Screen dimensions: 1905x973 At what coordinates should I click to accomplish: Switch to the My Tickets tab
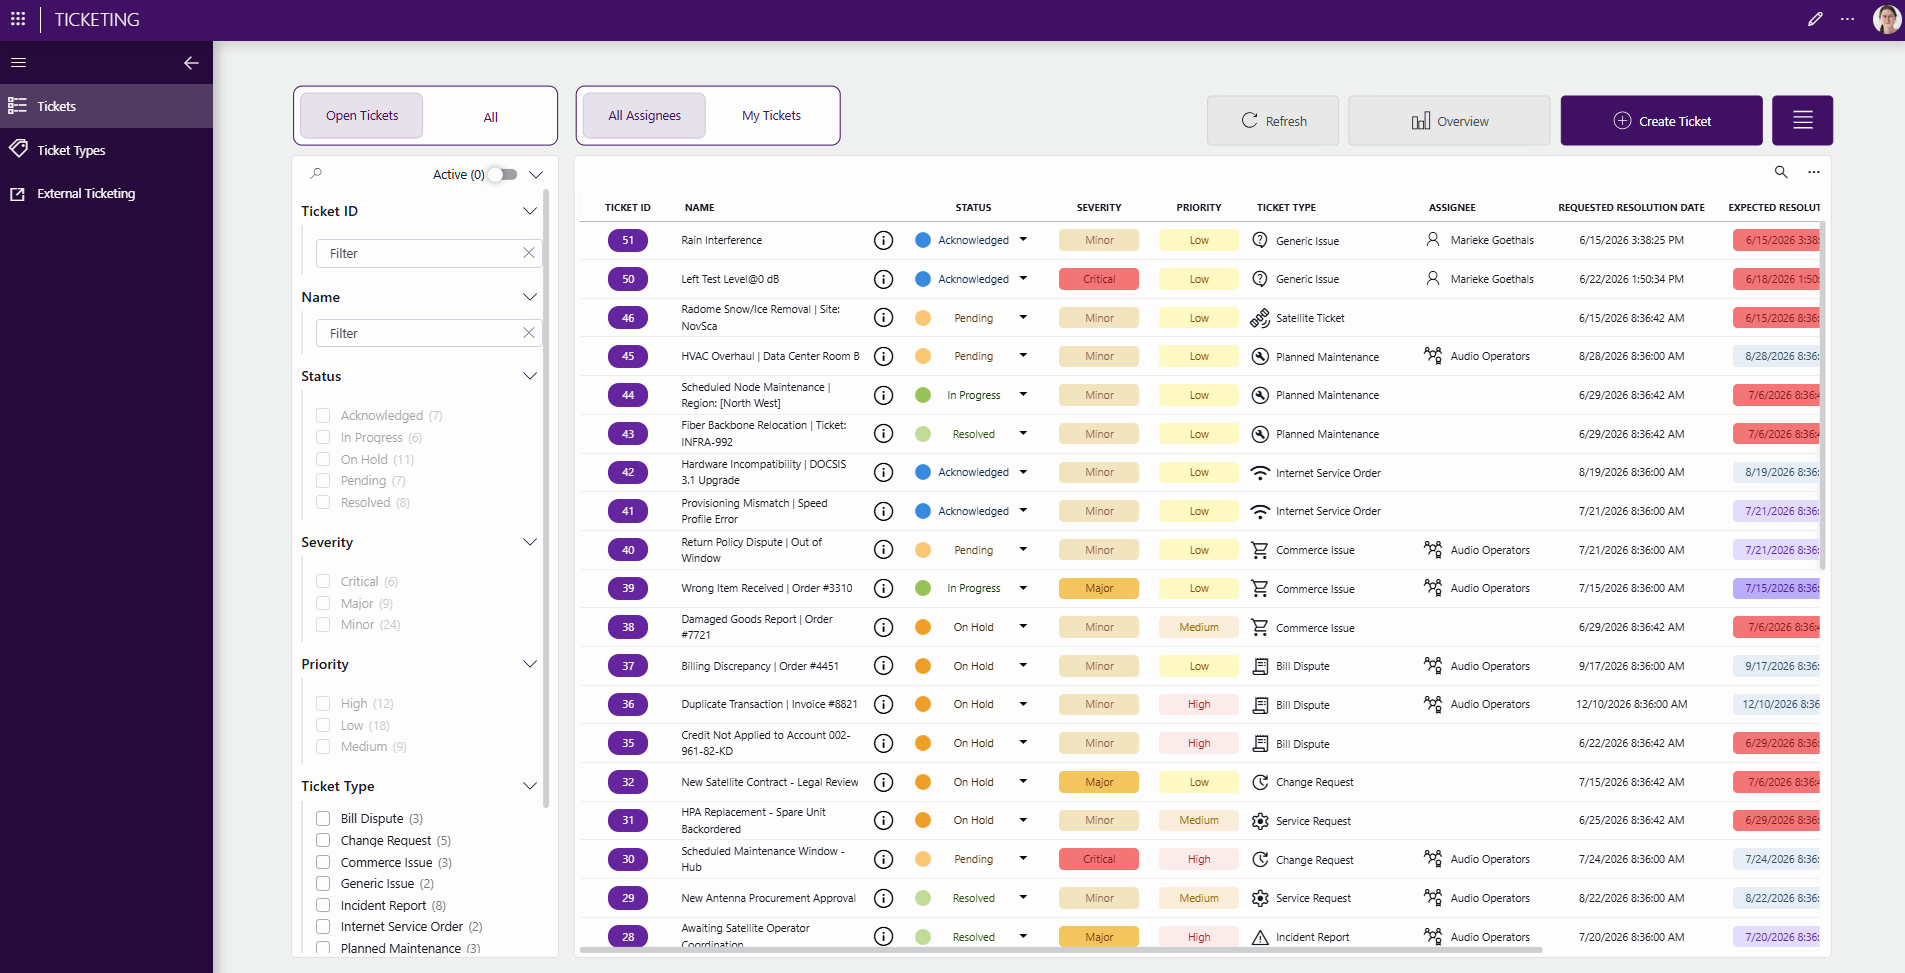tap(771, 116)
